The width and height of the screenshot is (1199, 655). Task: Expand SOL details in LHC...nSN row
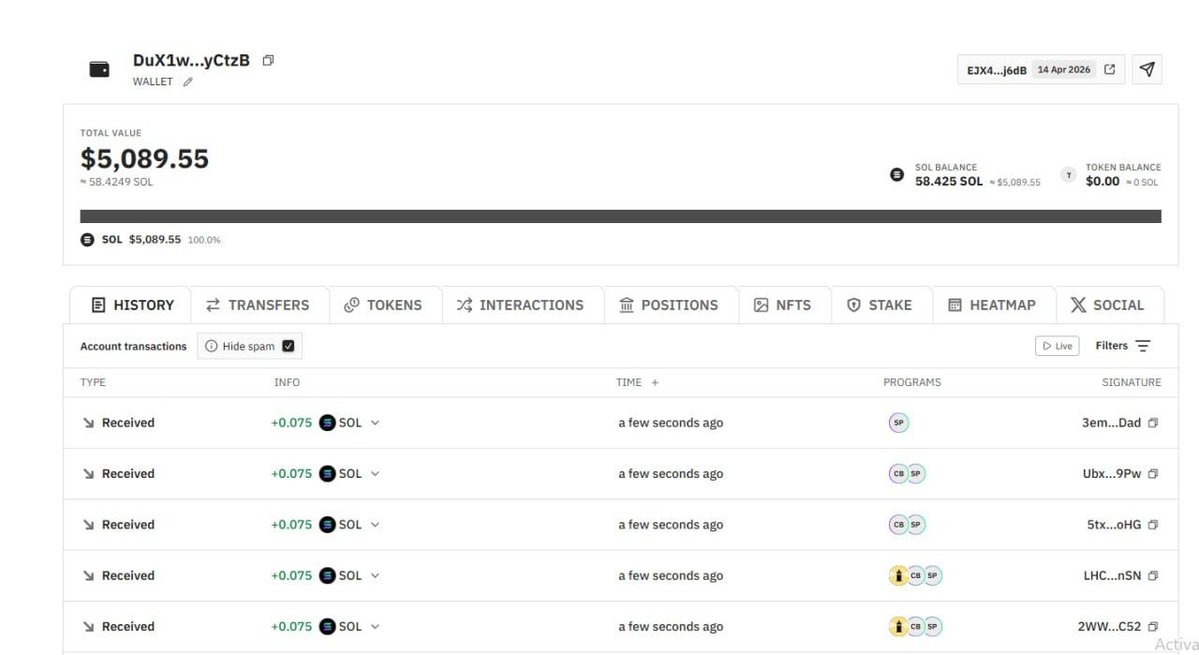[375, 576]
